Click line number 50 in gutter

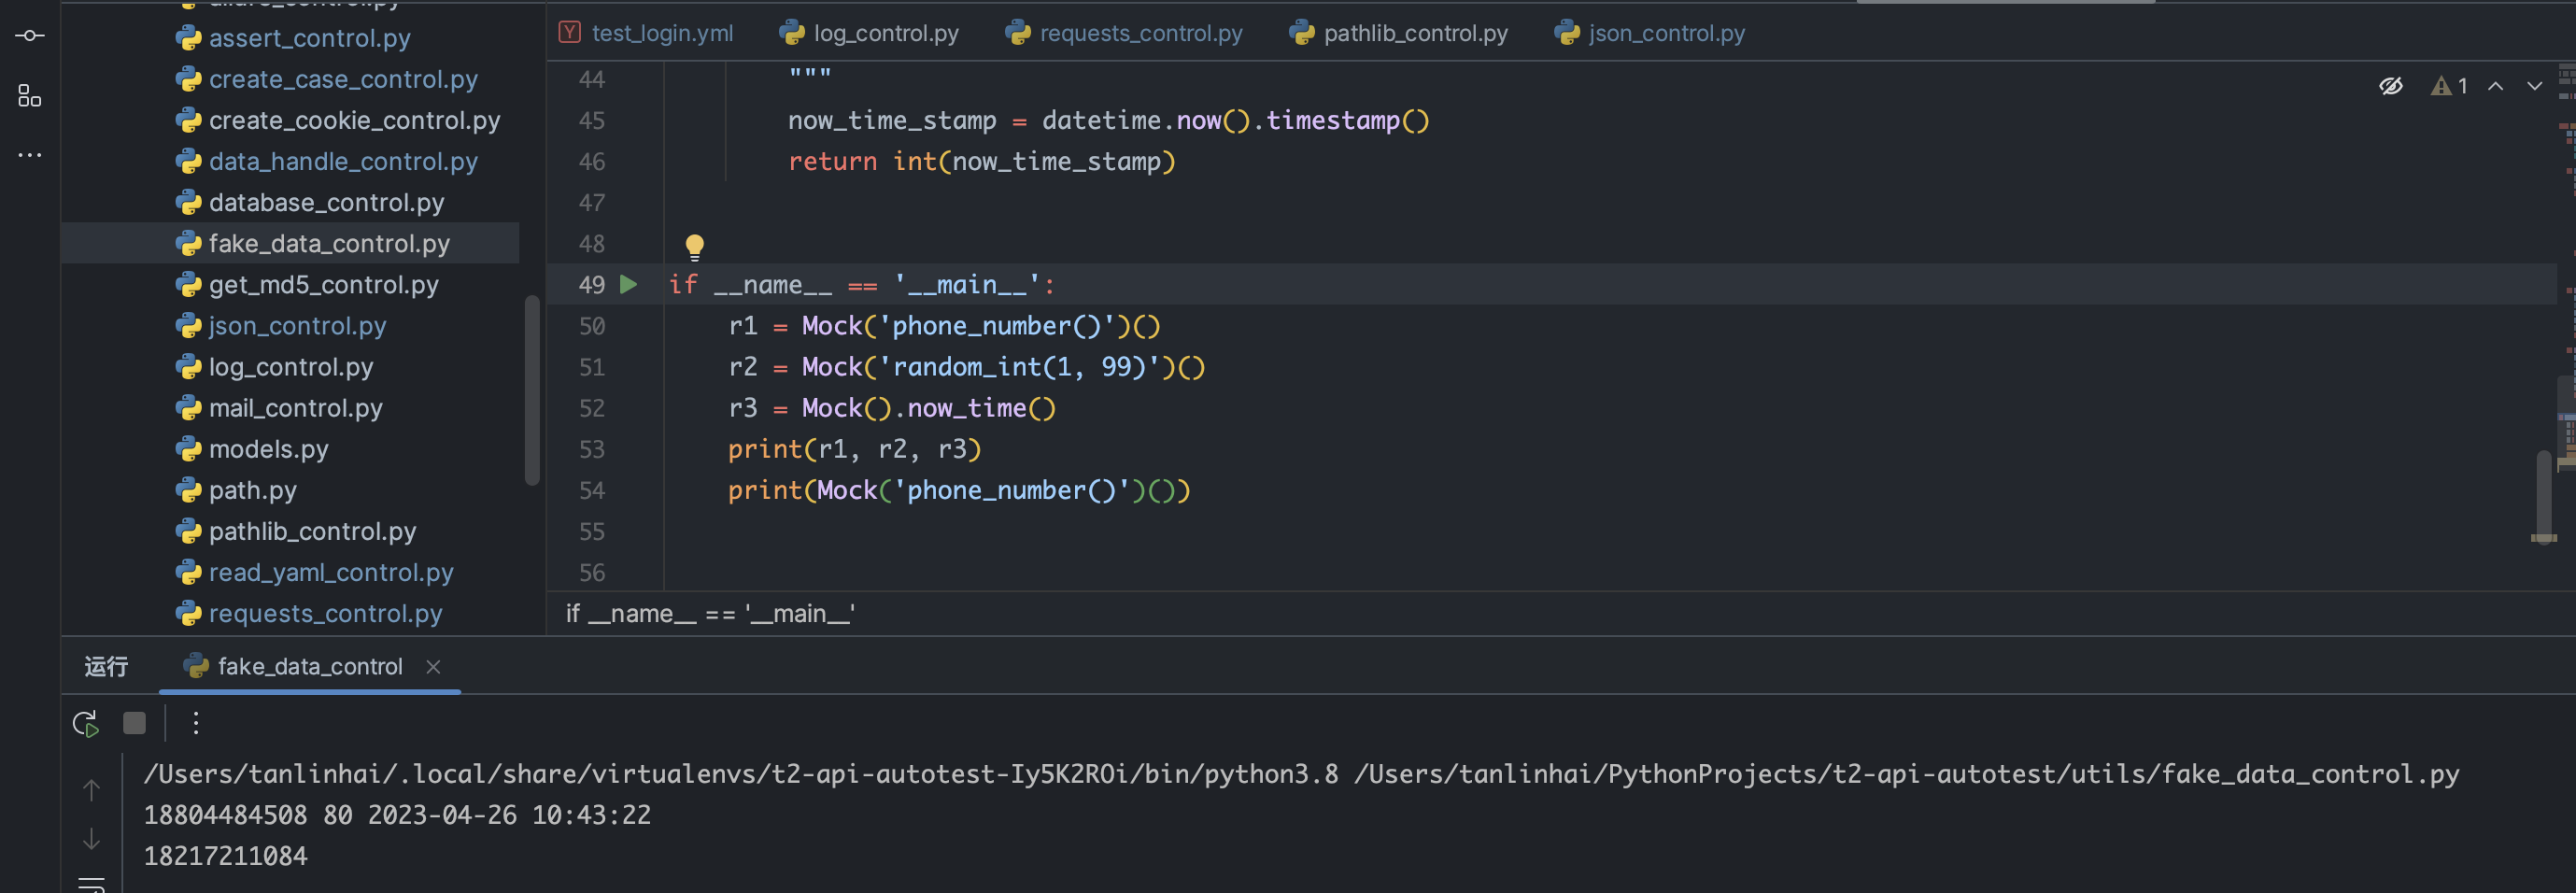(x=592, y=326)
